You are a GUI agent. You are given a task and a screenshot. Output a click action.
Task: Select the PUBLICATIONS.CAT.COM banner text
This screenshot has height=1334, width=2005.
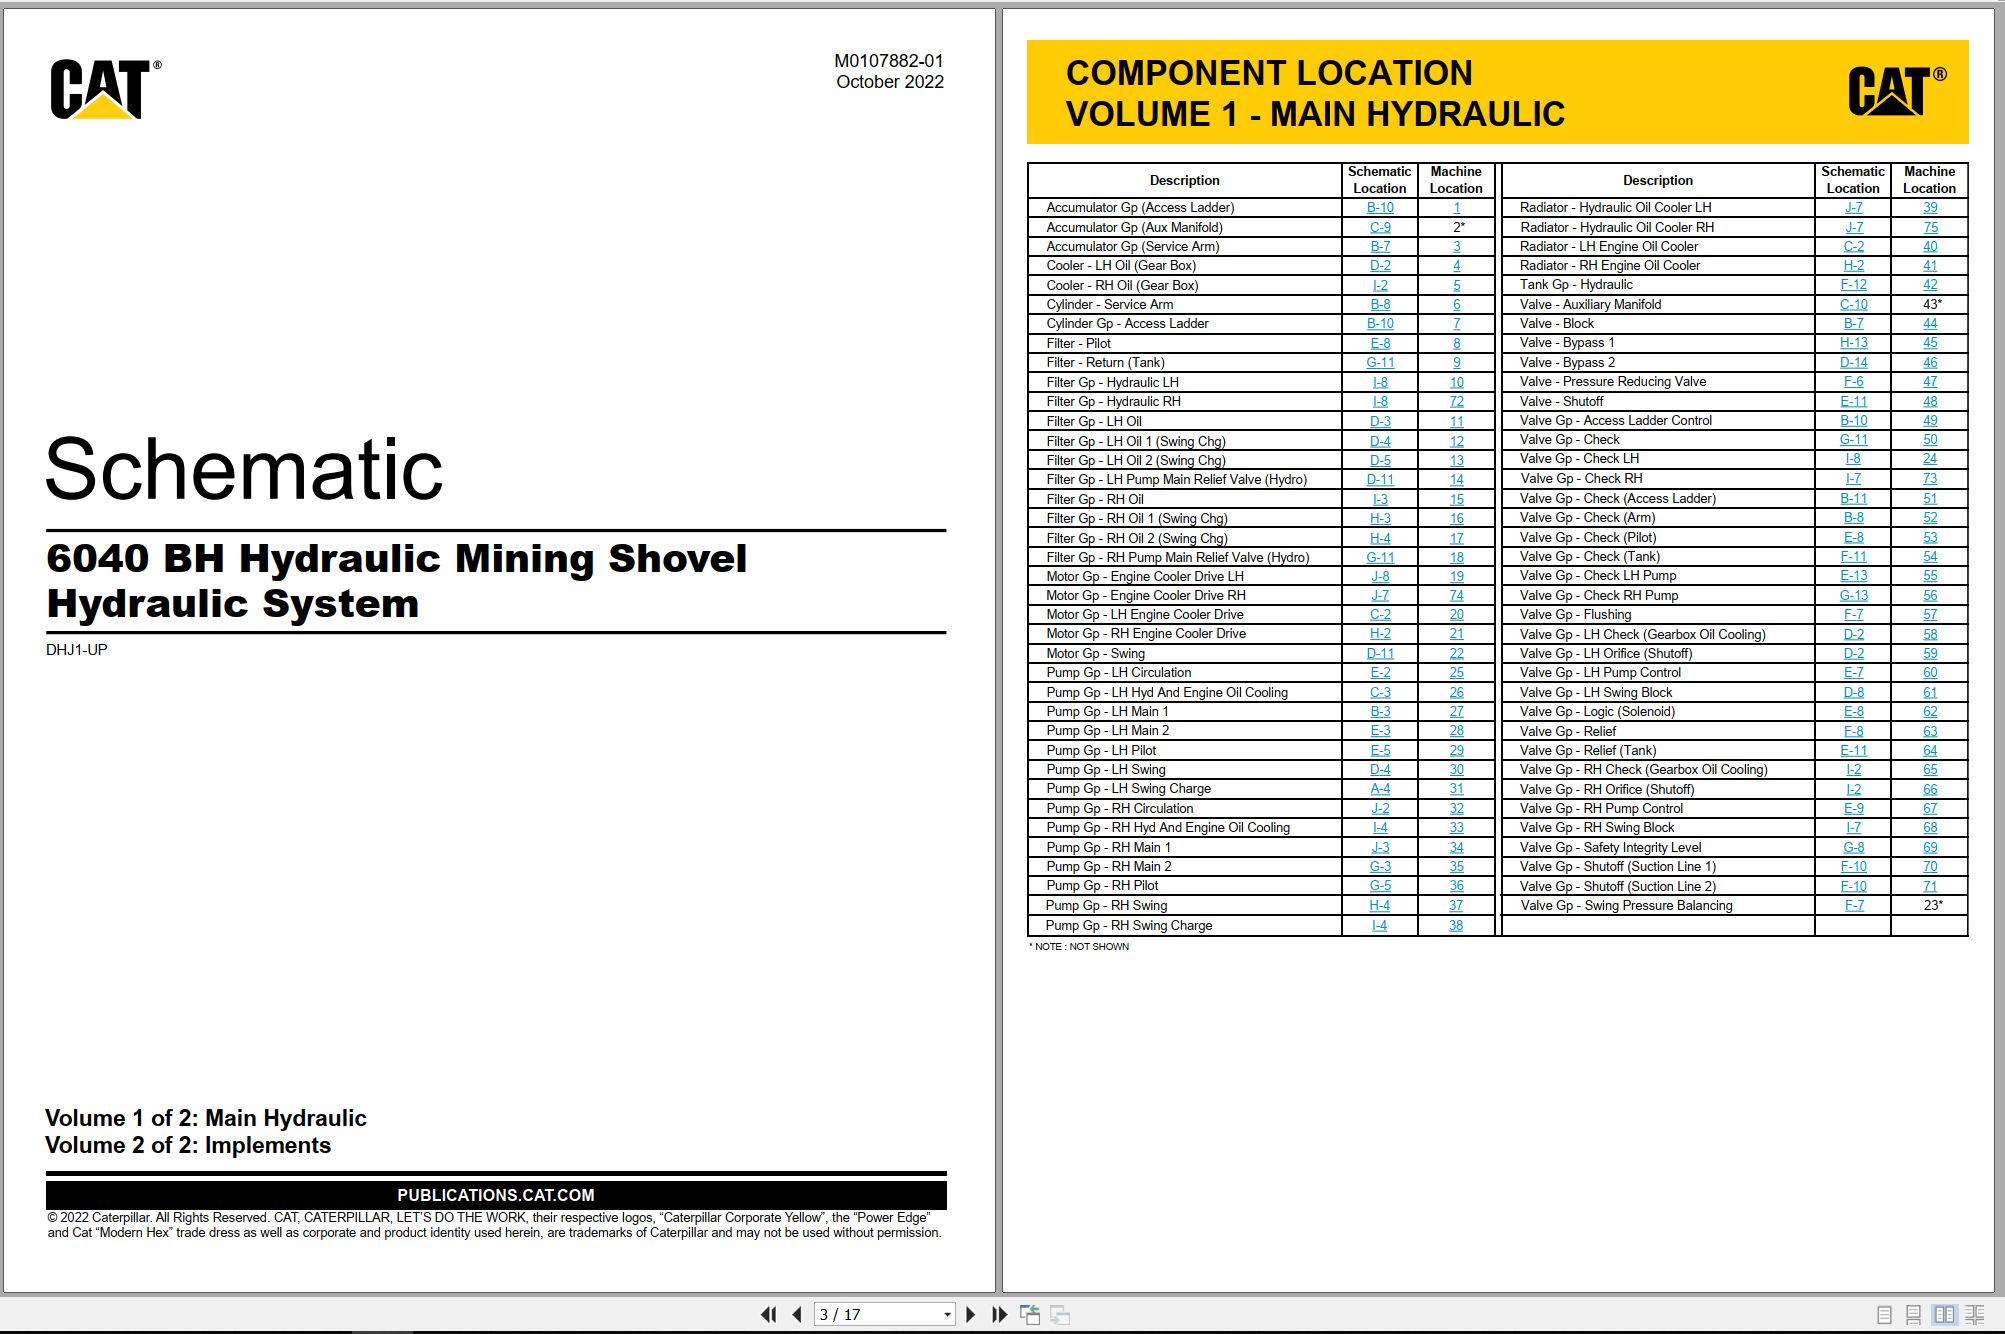(x=496, y=1195)
